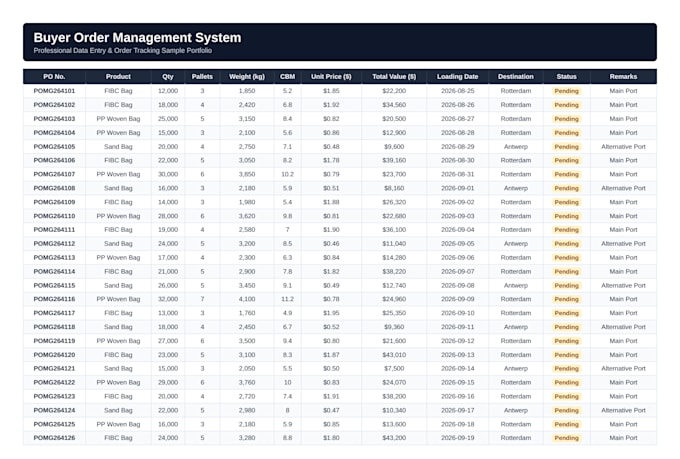Click 'Rotterdam' destination in POMG264125 row
Image resolution: width=680 pixels, height=459 pixels.
516,424
